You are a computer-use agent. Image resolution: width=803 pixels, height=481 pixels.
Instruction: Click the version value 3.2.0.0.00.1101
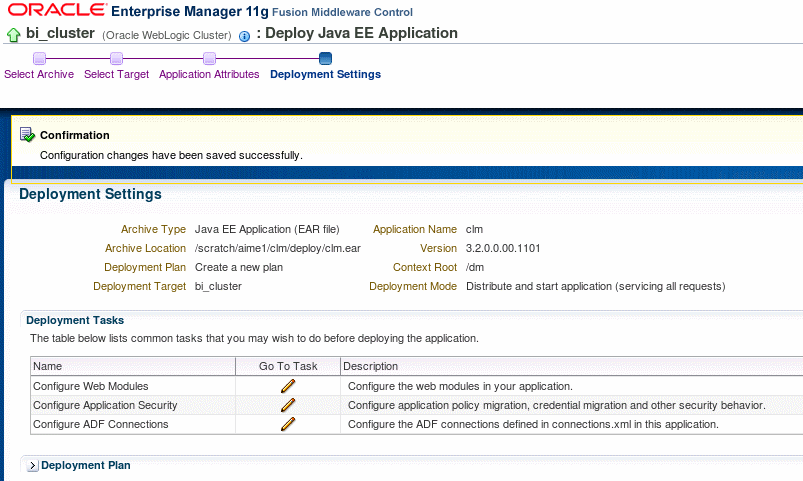(x=503, y=248)
